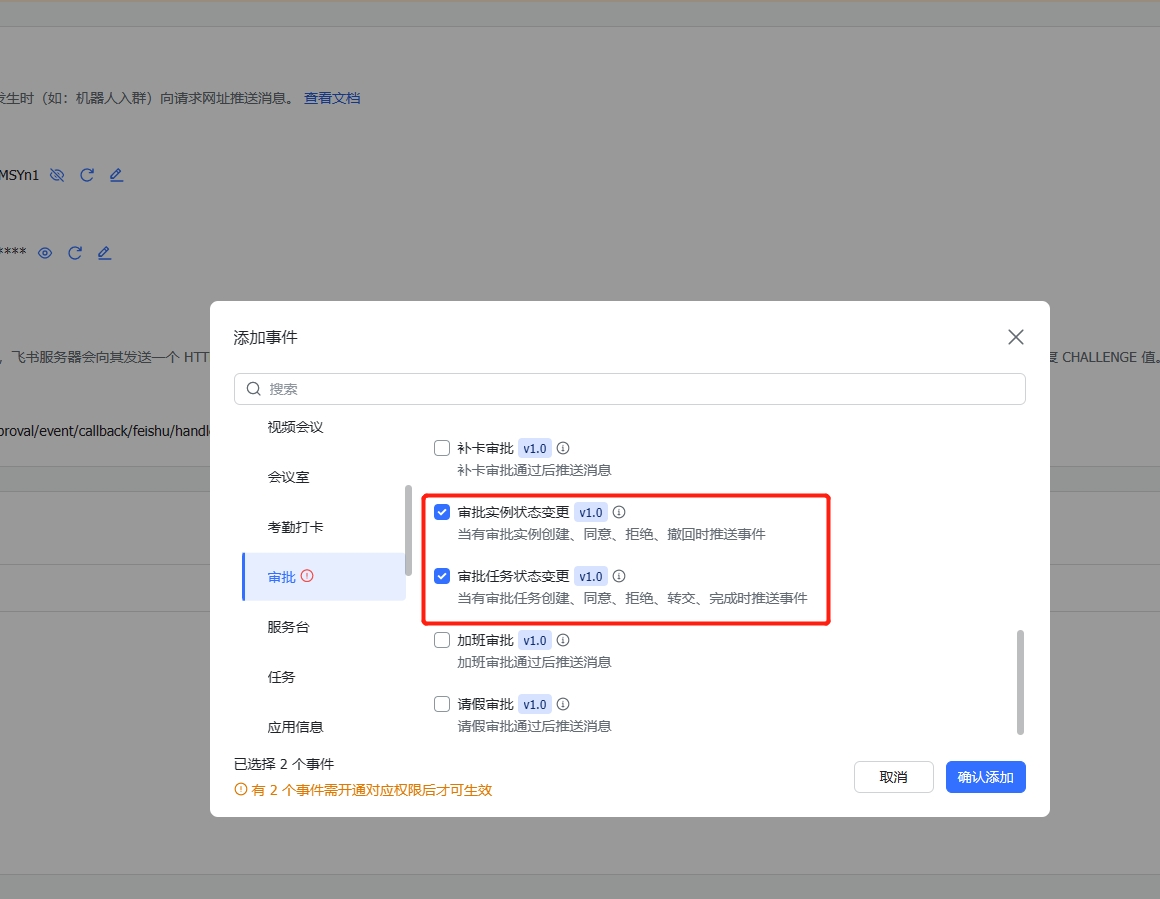Viewport: 1160px width, 899px height.
Task: Open info icon for 请假审批
Action: (563, 704)
